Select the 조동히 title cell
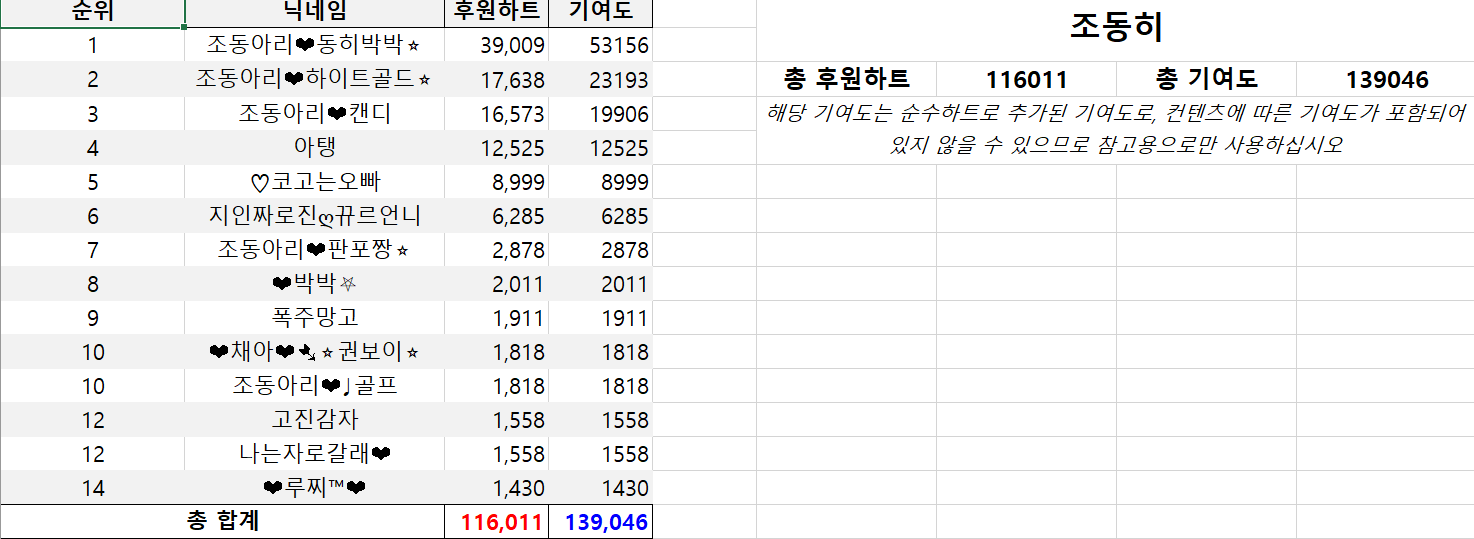Viewport: 1474px width, 539px height. tap(1115, 28)
